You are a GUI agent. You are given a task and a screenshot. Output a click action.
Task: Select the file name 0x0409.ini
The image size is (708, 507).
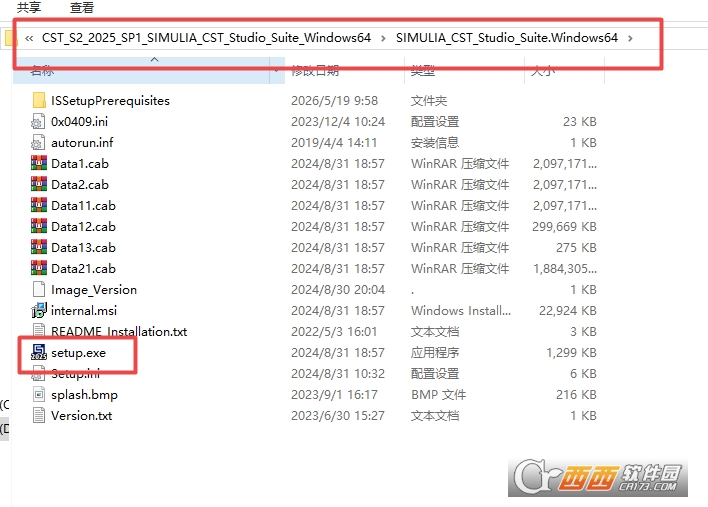pos(79,121)
